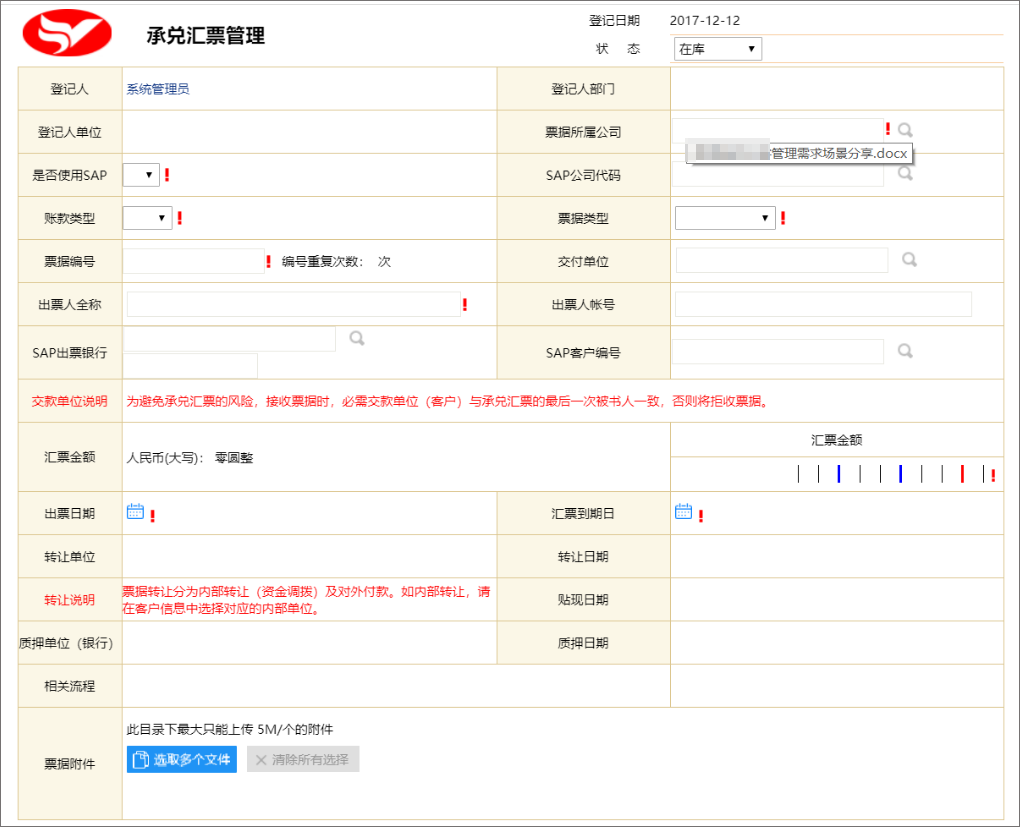Click the 汇票金额 digit grid input
1020x827 pixels.
click(890, 474)
